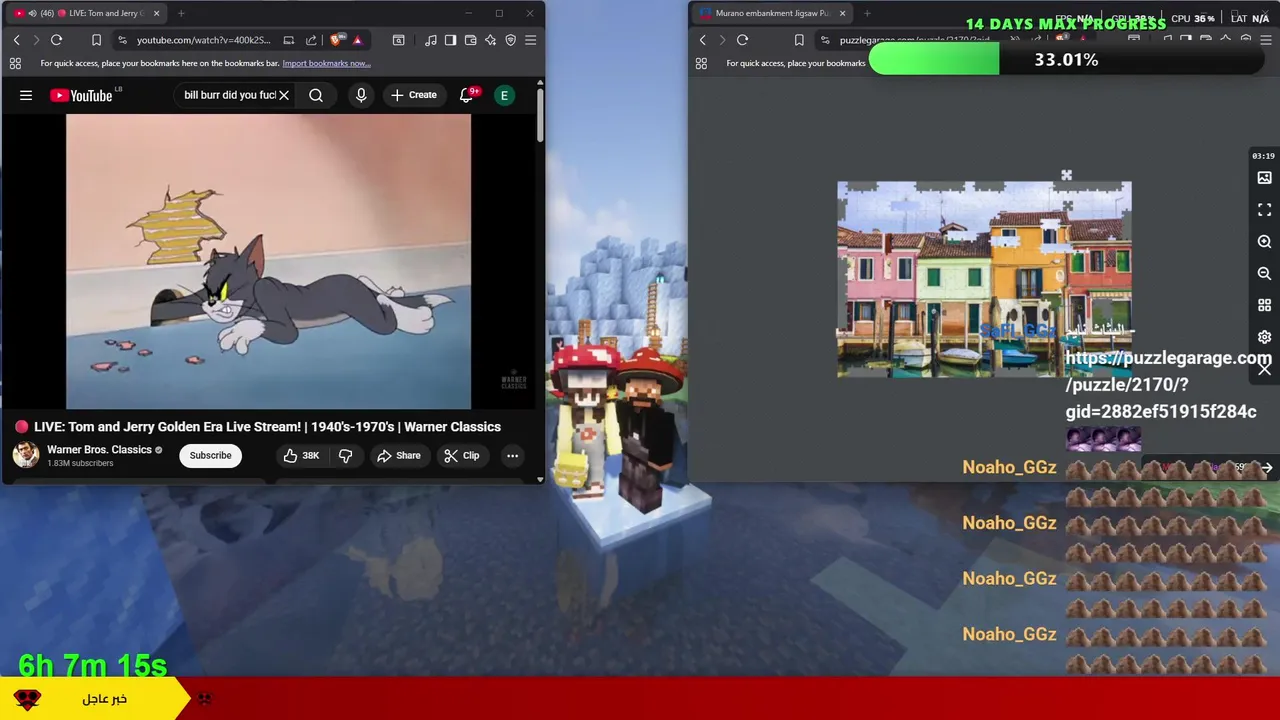Click the Create button on YouTube
This screenshot has height=720, width=1280.
coord(414,95)
